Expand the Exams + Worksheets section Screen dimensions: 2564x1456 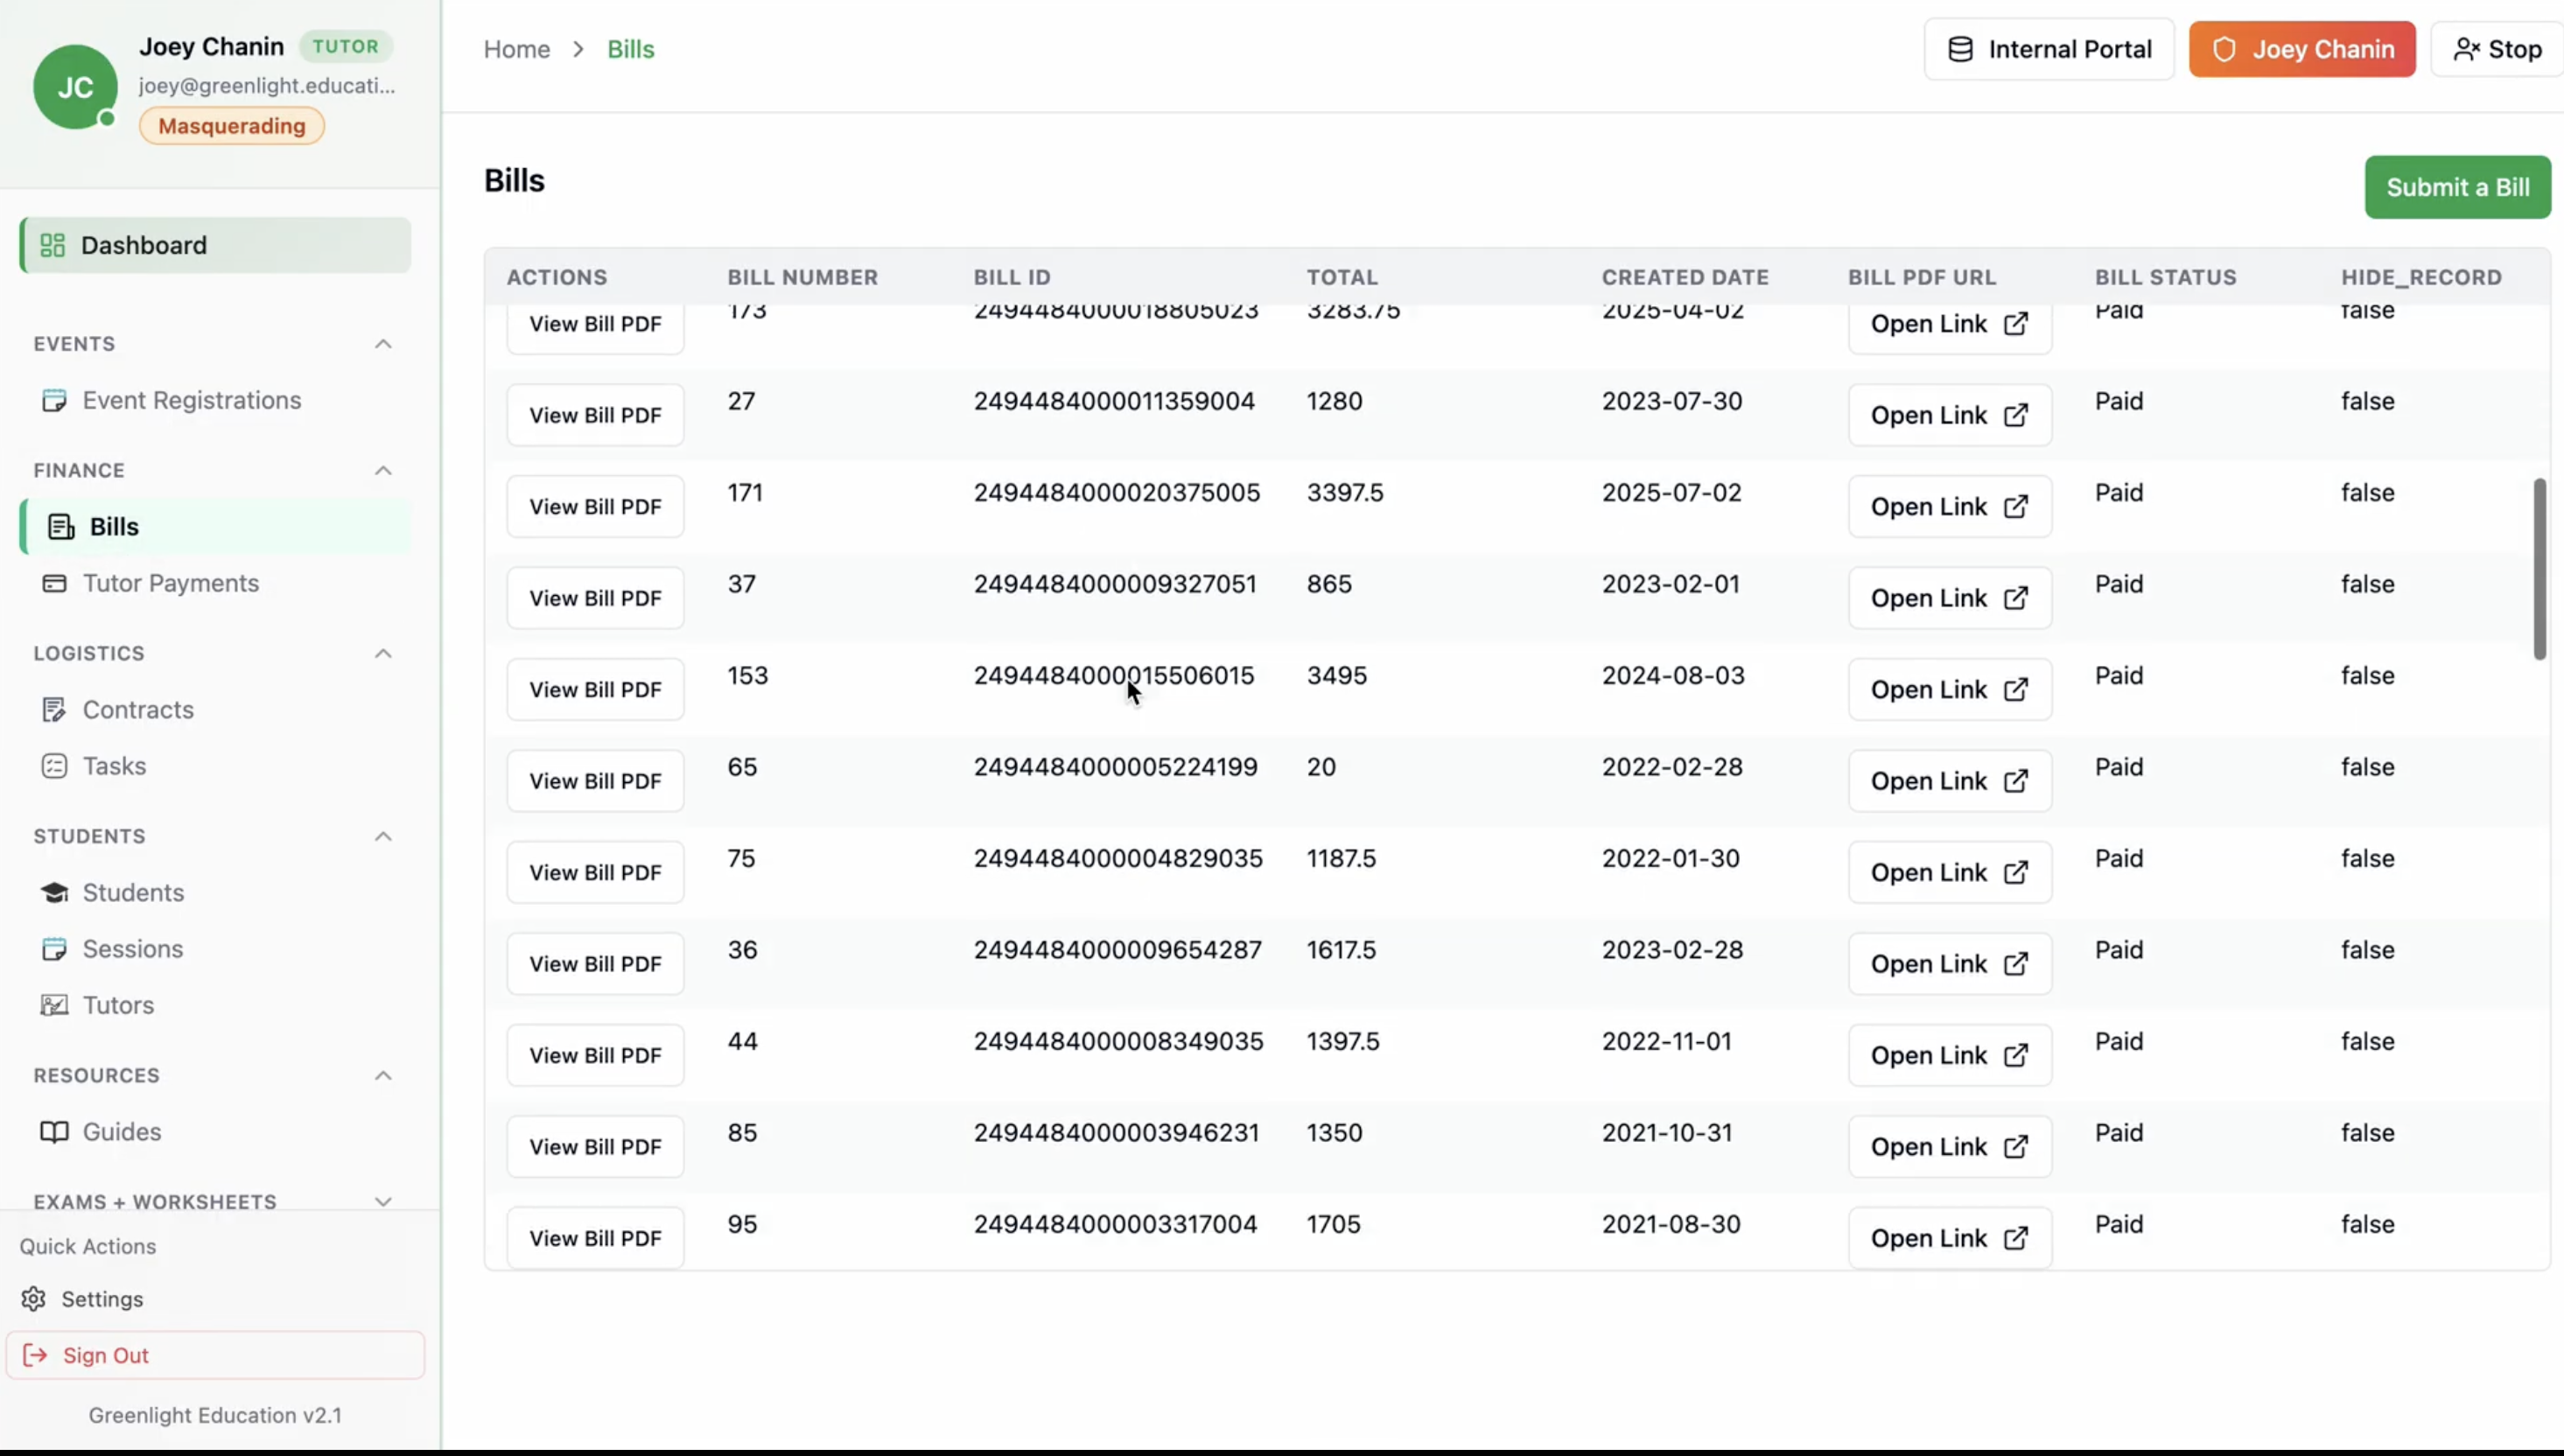click(x=383, y=1202)
